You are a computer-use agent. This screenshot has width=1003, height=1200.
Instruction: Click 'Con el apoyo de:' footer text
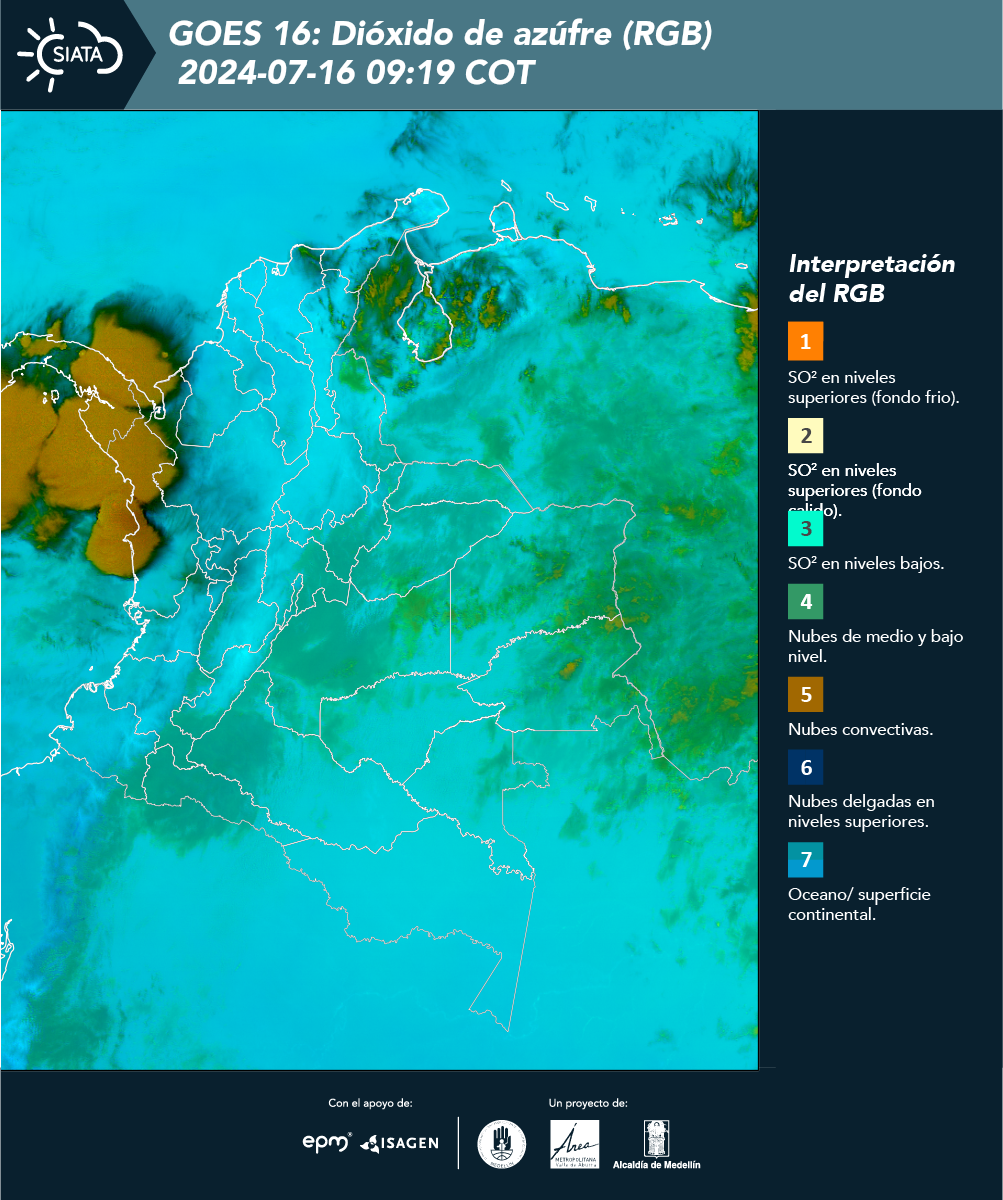370,1103
